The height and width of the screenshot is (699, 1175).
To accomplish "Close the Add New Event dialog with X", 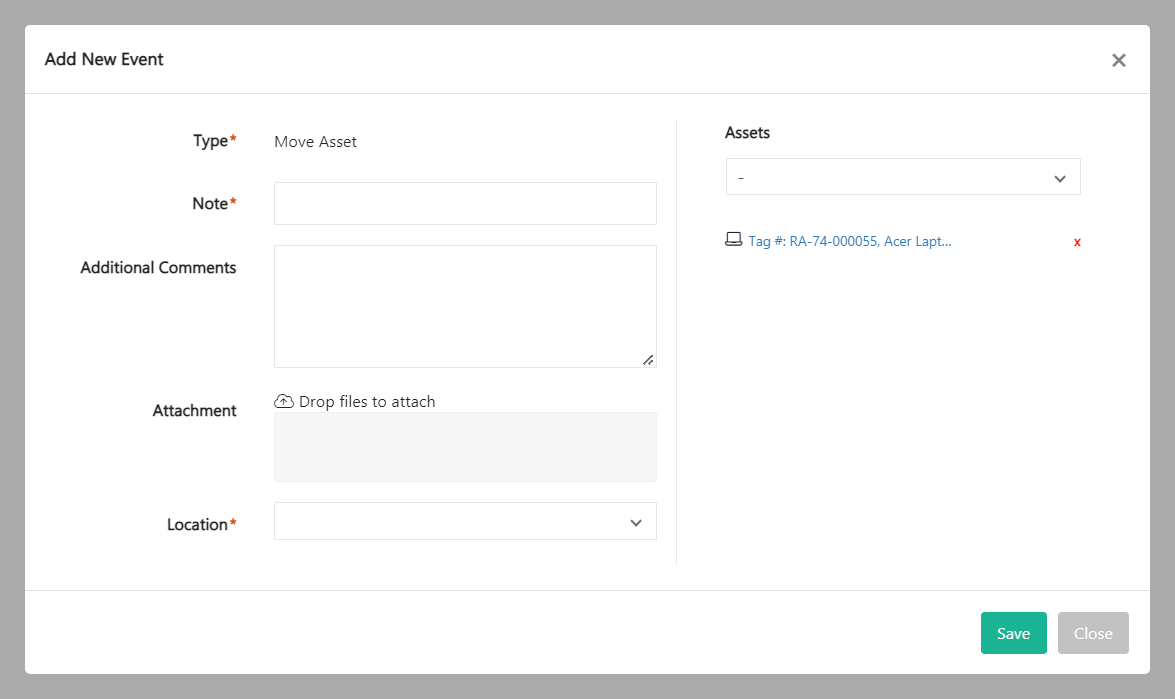I will coord(1118,60).
